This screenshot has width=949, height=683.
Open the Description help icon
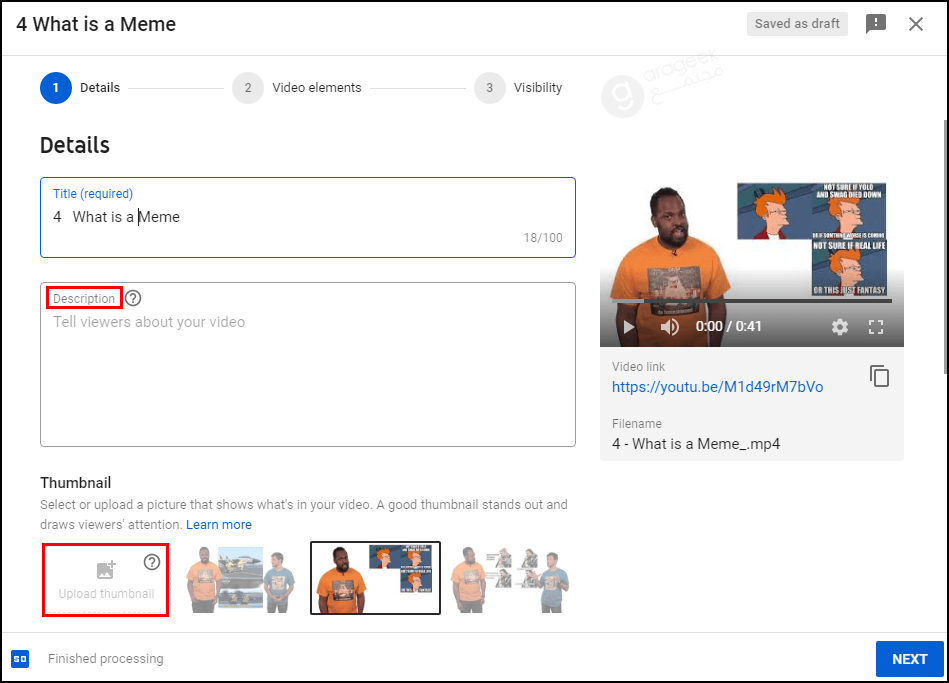click(133, 298)
